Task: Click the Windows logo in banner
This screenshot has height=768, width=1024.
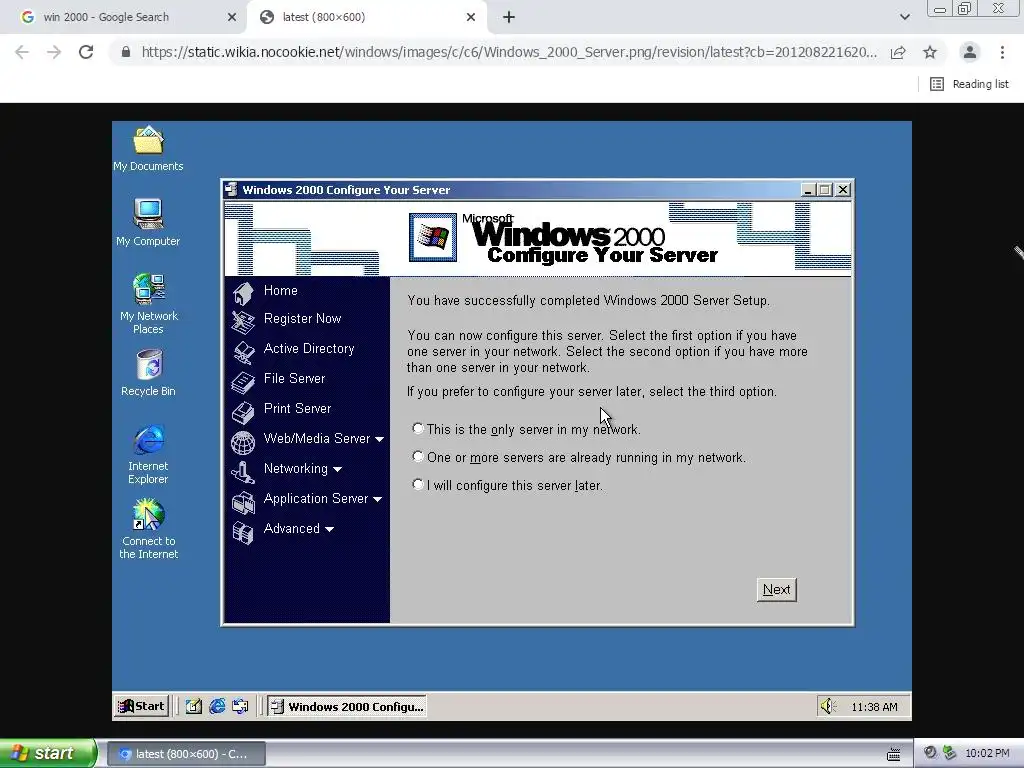Action: click(432, 237)
